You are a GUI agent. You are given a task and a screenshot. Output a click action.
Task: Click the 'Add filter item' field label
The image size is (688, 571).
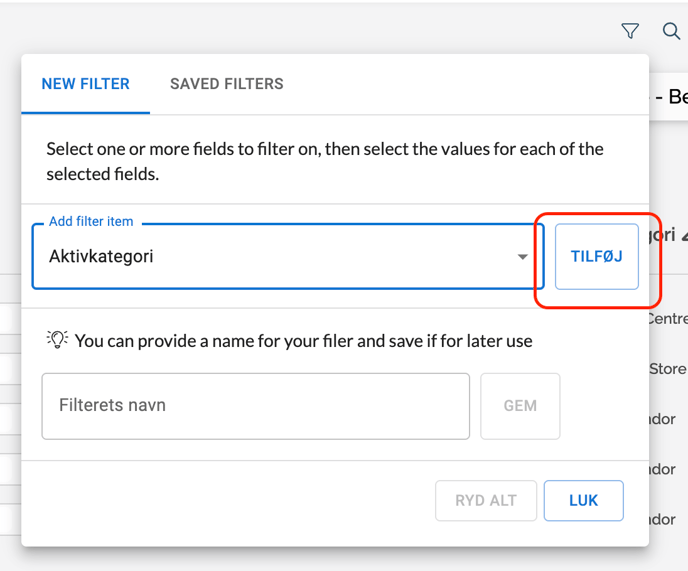coord(91,221)
